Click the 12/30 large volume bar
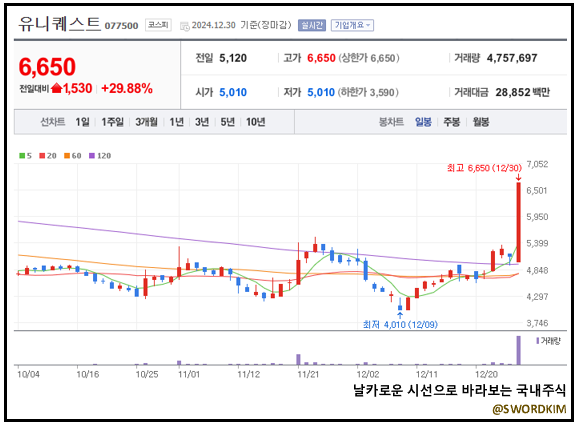Screen dimensions: 577x426 point(518,350)
